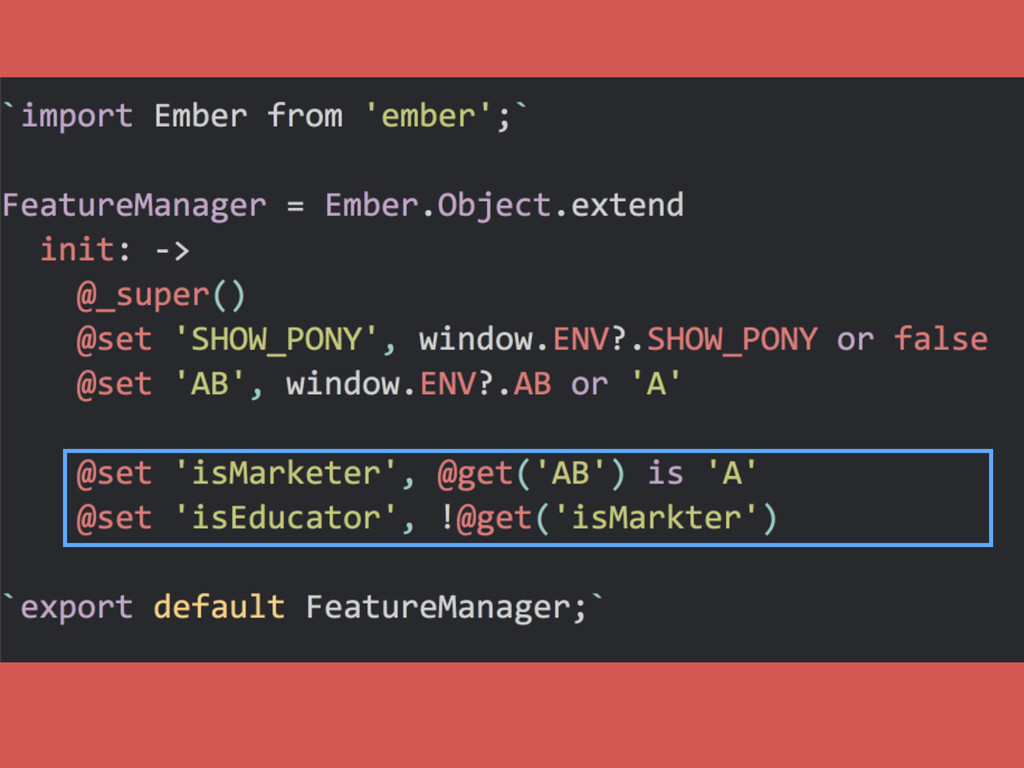
Task: Click @get('AB') call in highlighted box
Action: 531,474
